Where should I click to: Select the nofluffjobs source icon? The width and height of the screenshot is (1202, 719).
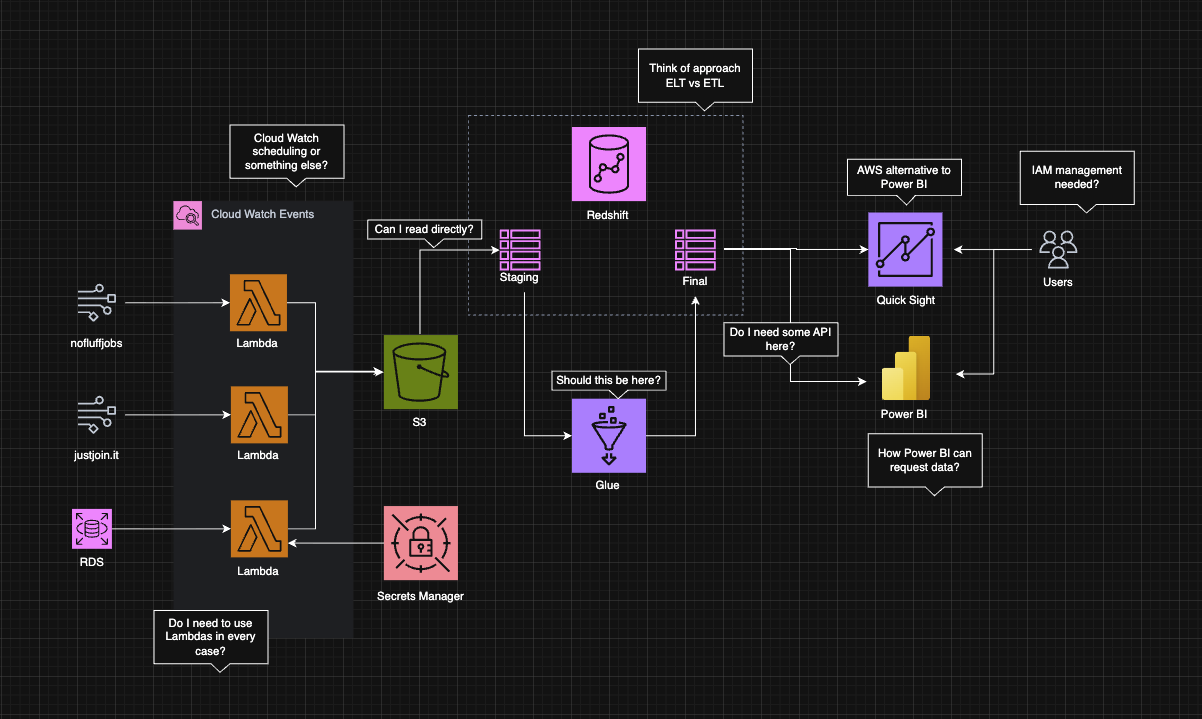click(96, 302)
